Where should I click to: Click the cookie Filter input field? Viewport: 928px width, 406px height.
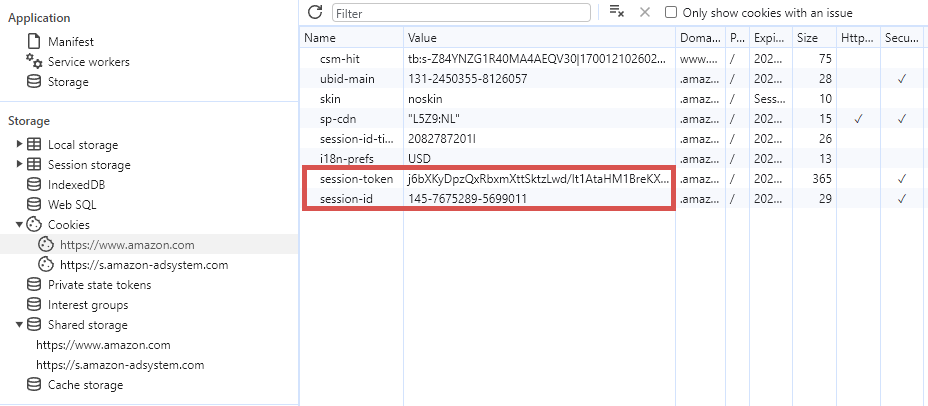click(460, 13)
